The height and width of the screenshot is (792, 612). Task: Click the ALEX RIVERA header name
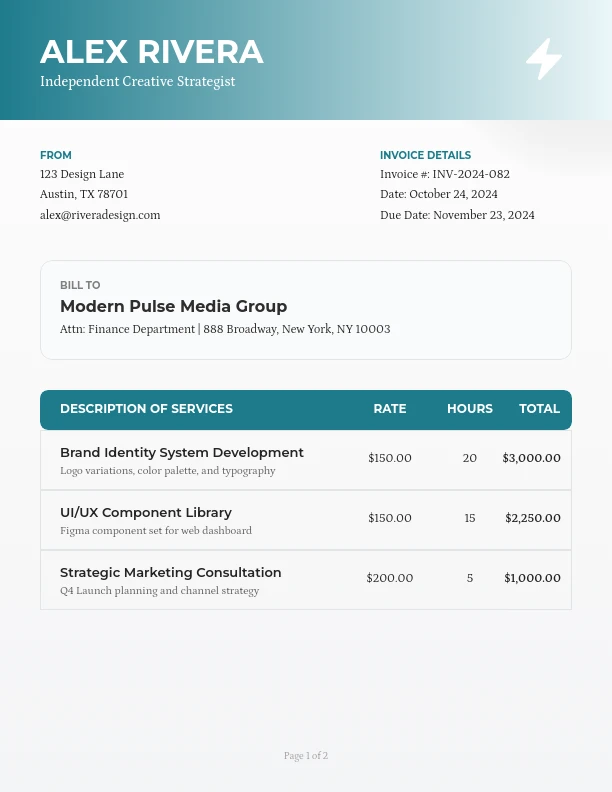pos(152,52)
